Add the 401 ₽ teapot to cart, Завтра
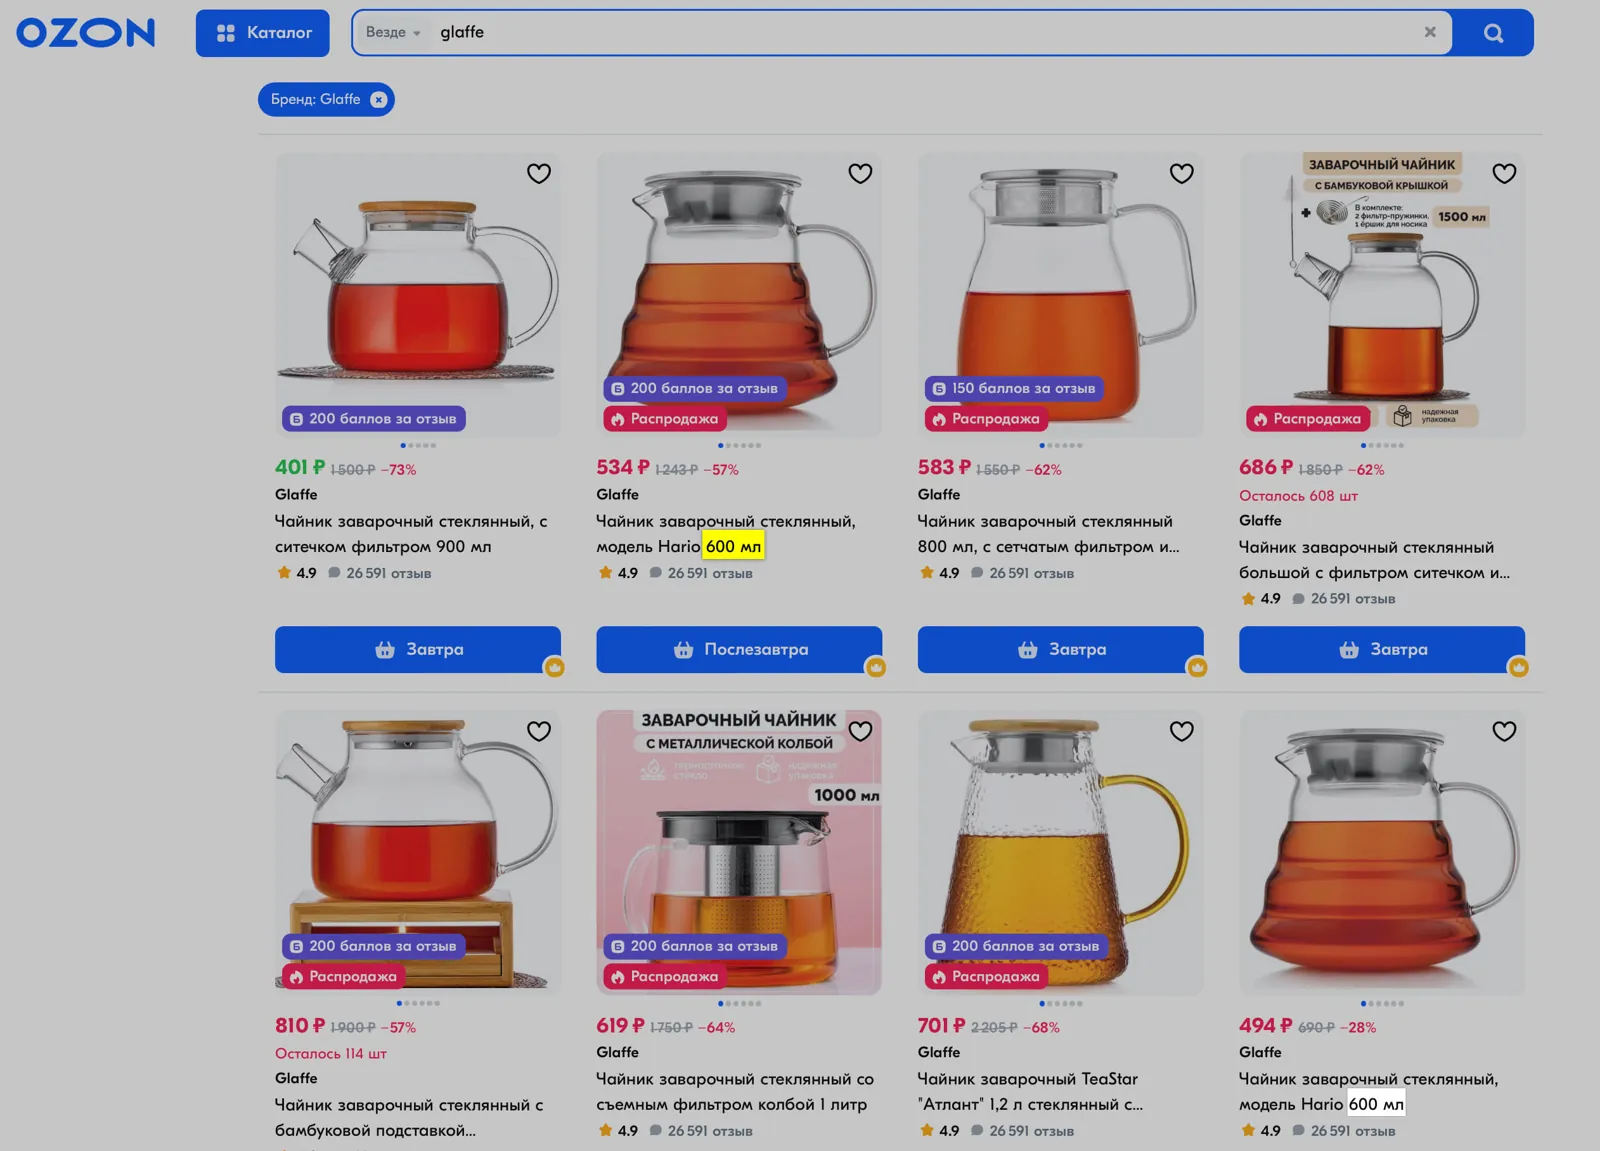Viewport: 1600px width, 1151px height. tap(418, 650)
